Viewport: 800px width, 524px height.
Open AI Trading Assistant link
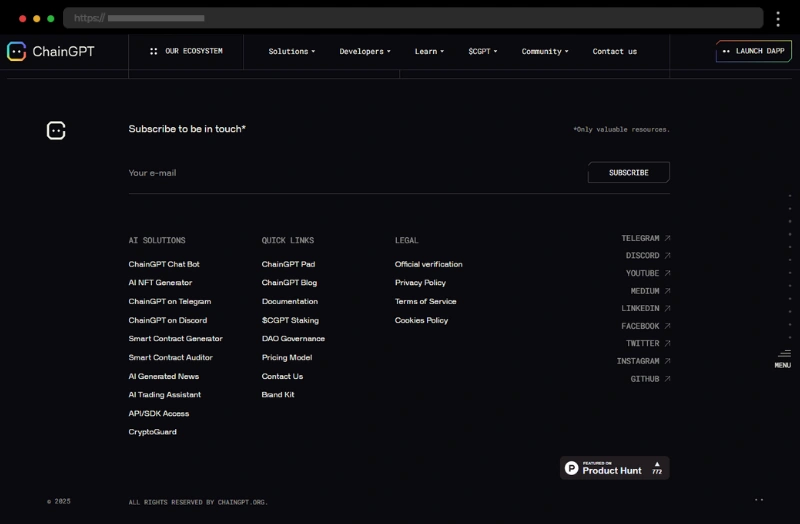coord(164,395)
